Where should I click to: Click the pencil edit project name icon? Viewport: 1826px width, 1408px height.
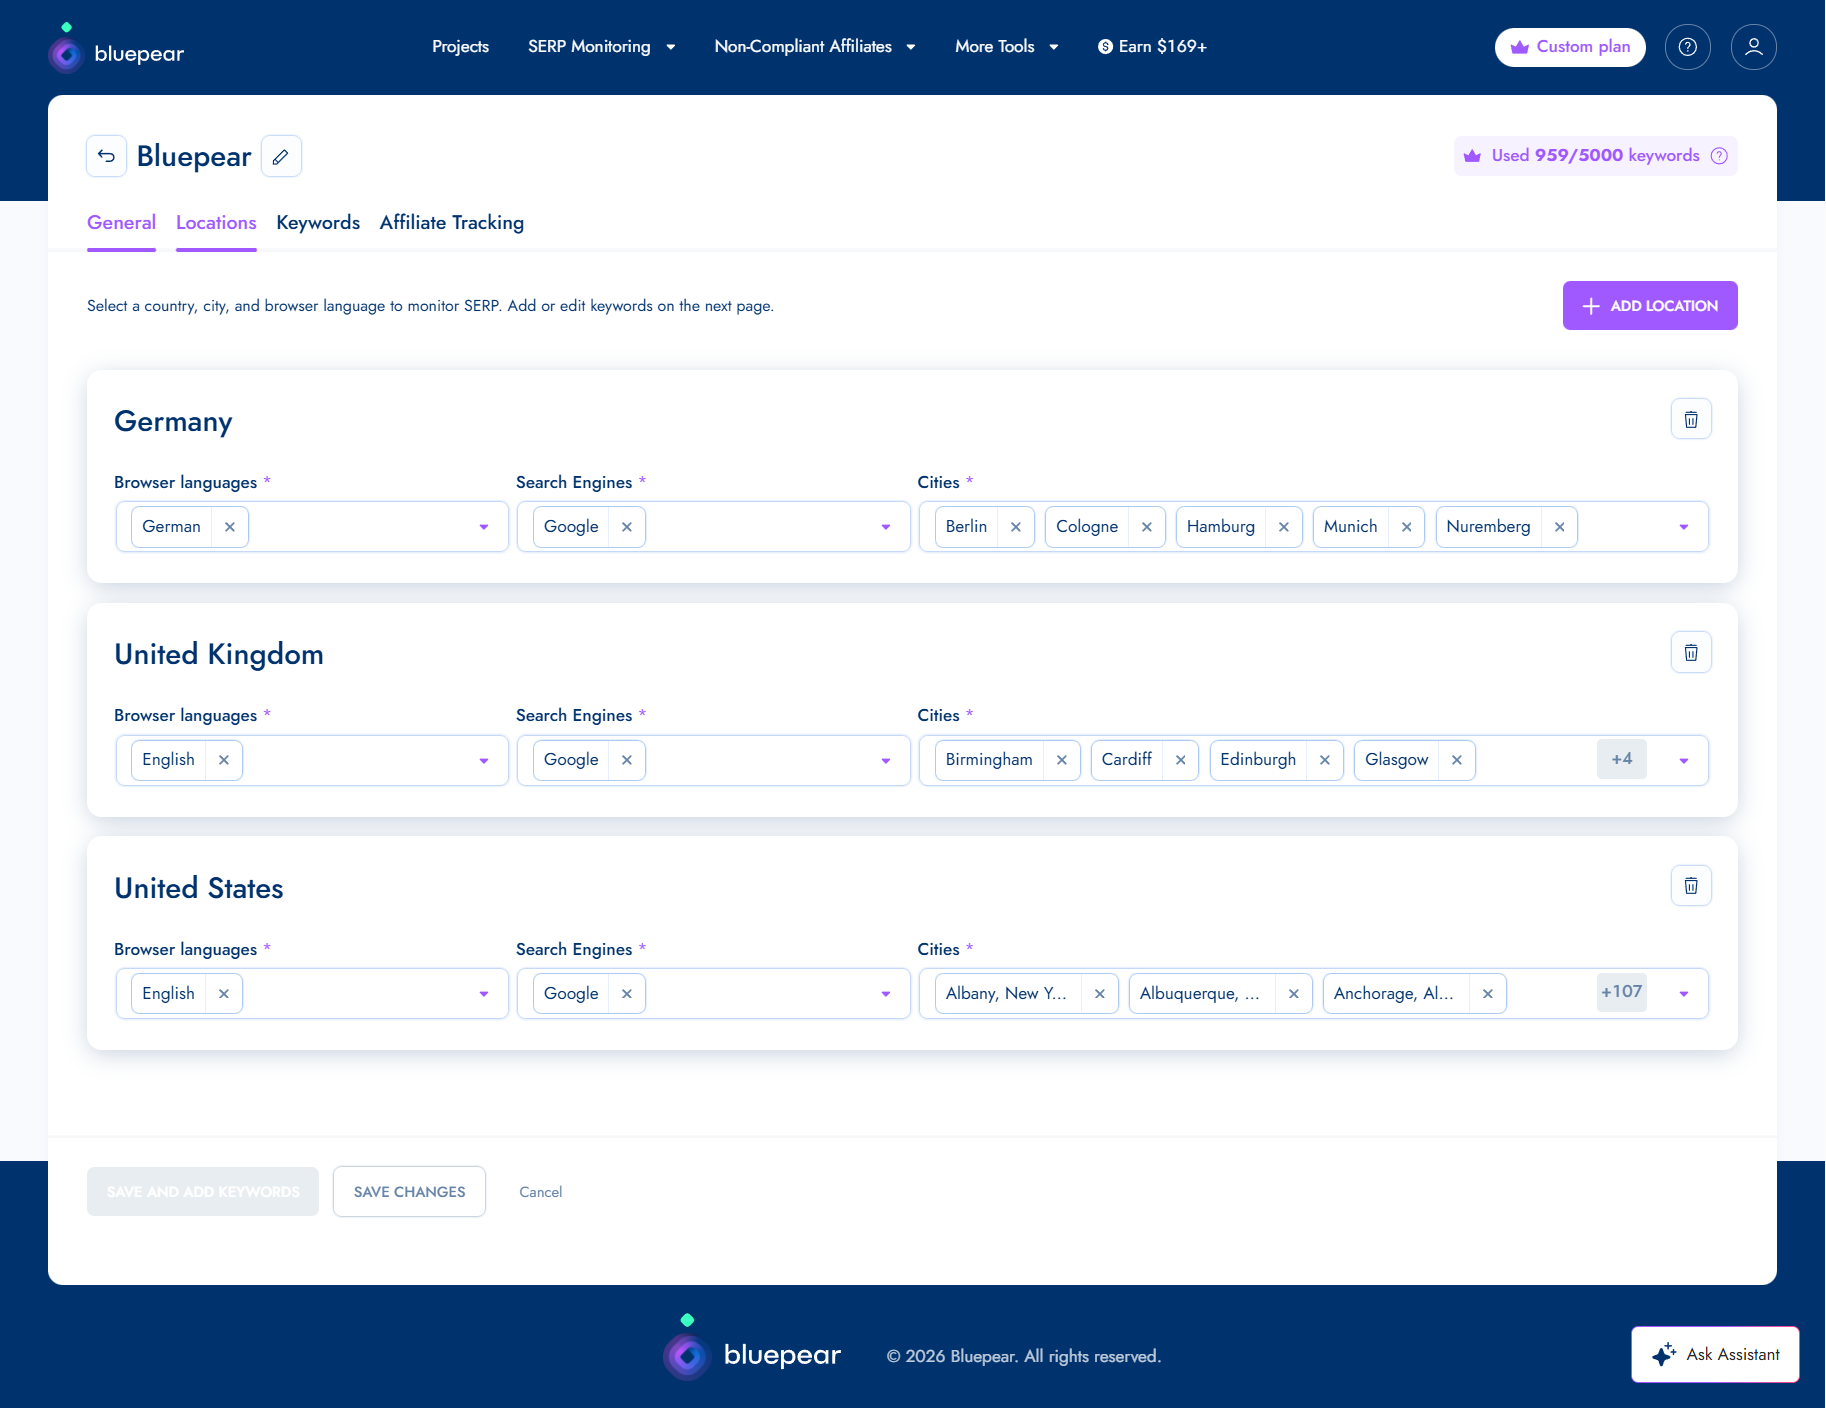281,156
